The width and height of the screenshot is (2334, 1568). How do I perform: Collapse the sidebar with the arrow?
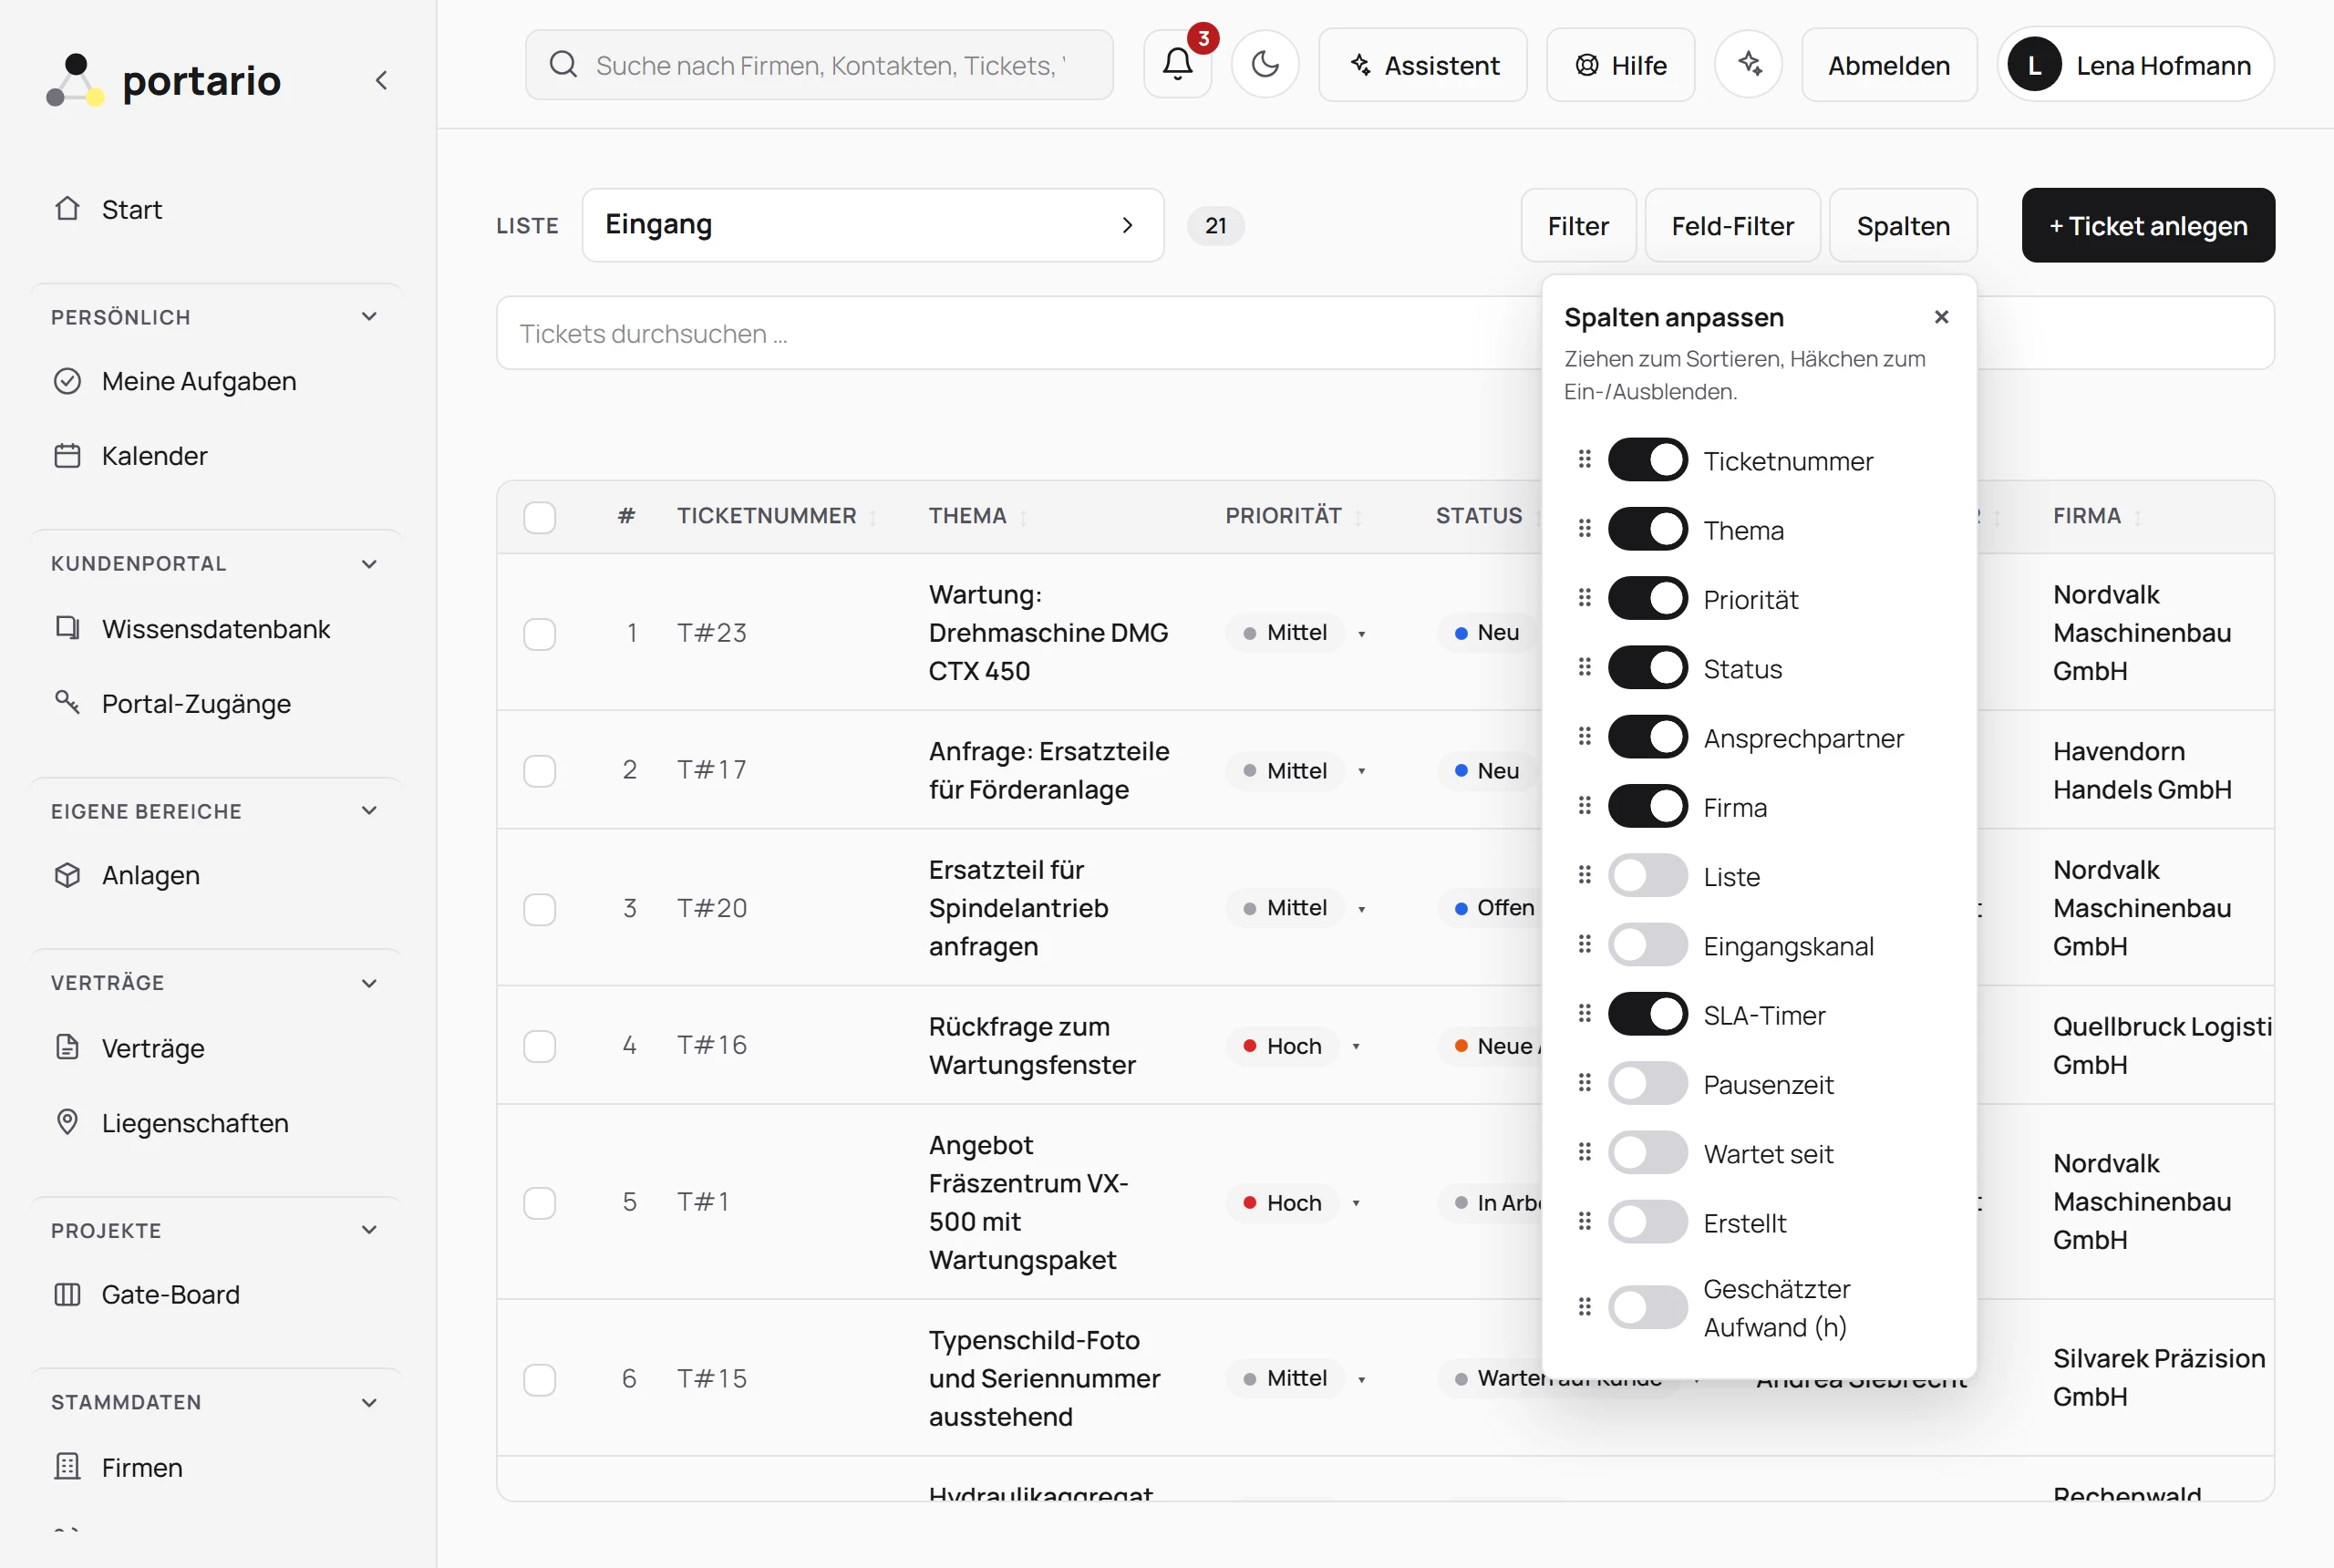[381, 80]
